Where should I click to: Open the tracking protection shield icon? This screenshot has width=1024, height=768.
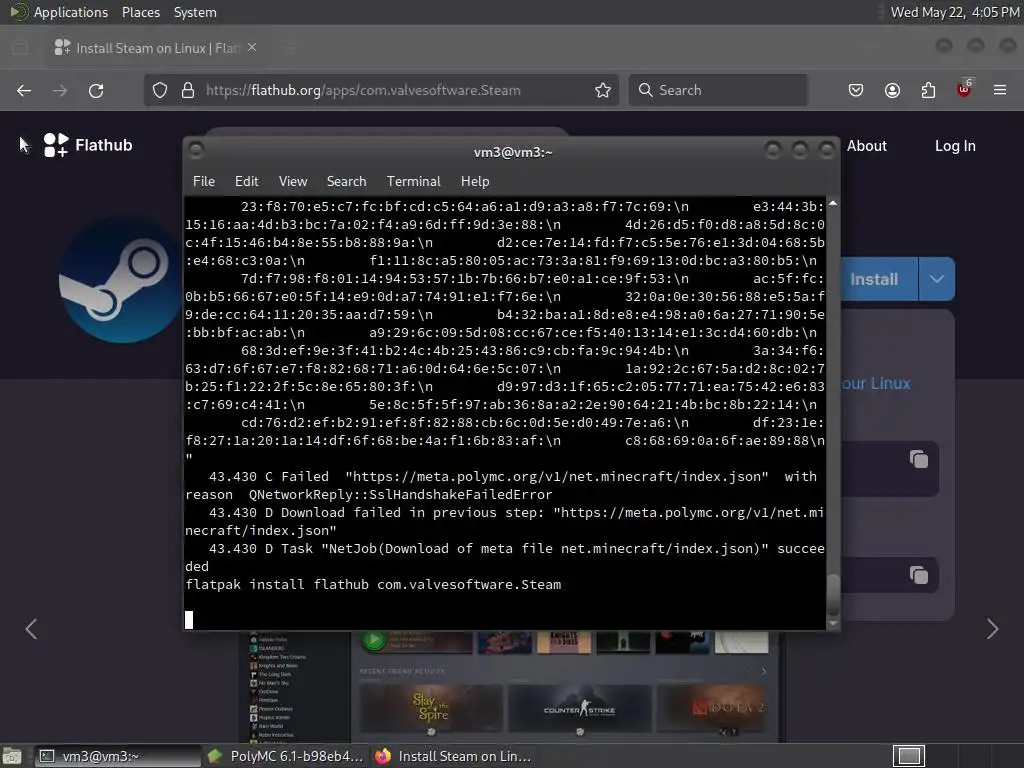coord(160,90)
